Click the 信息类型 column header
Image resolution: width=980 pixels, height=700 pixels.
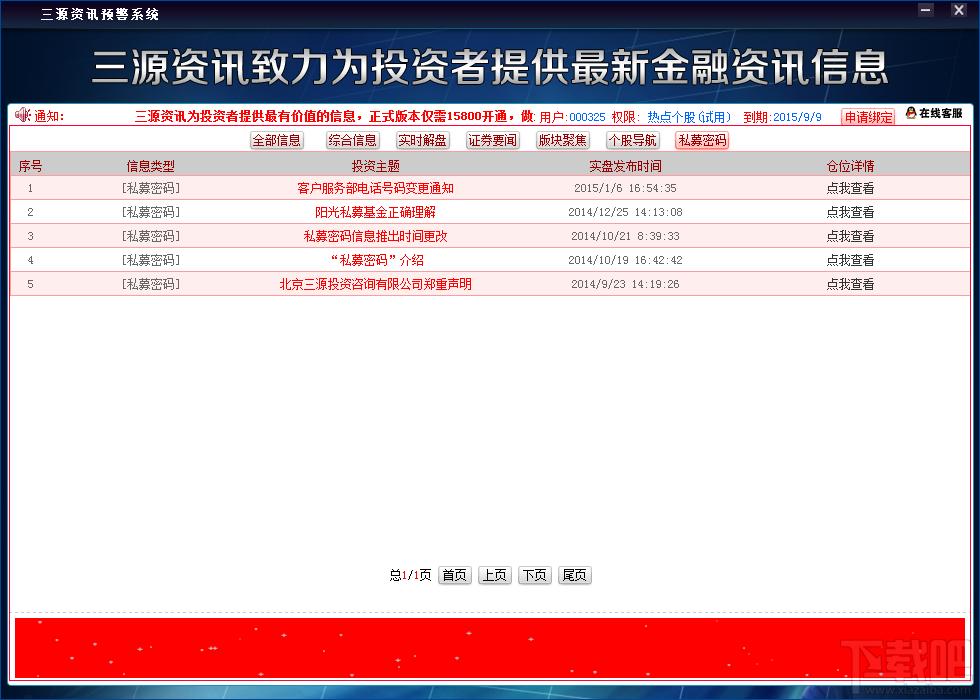pos(151,166)
